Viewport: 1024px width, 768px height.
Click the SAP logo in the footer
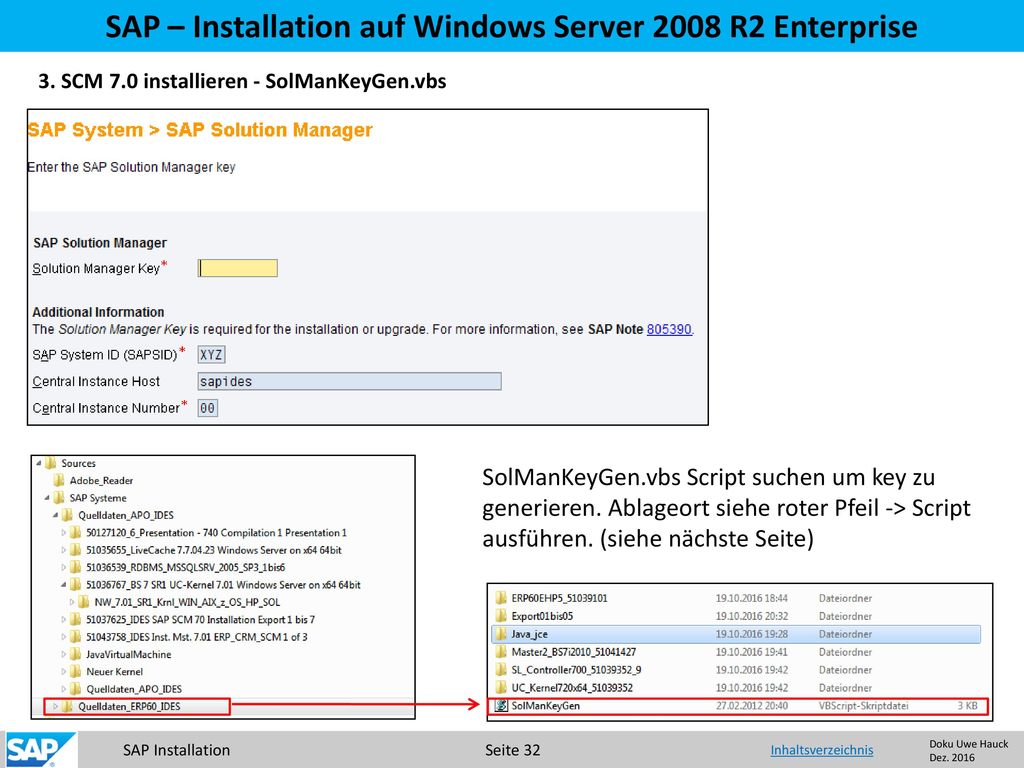coord(40,750)
